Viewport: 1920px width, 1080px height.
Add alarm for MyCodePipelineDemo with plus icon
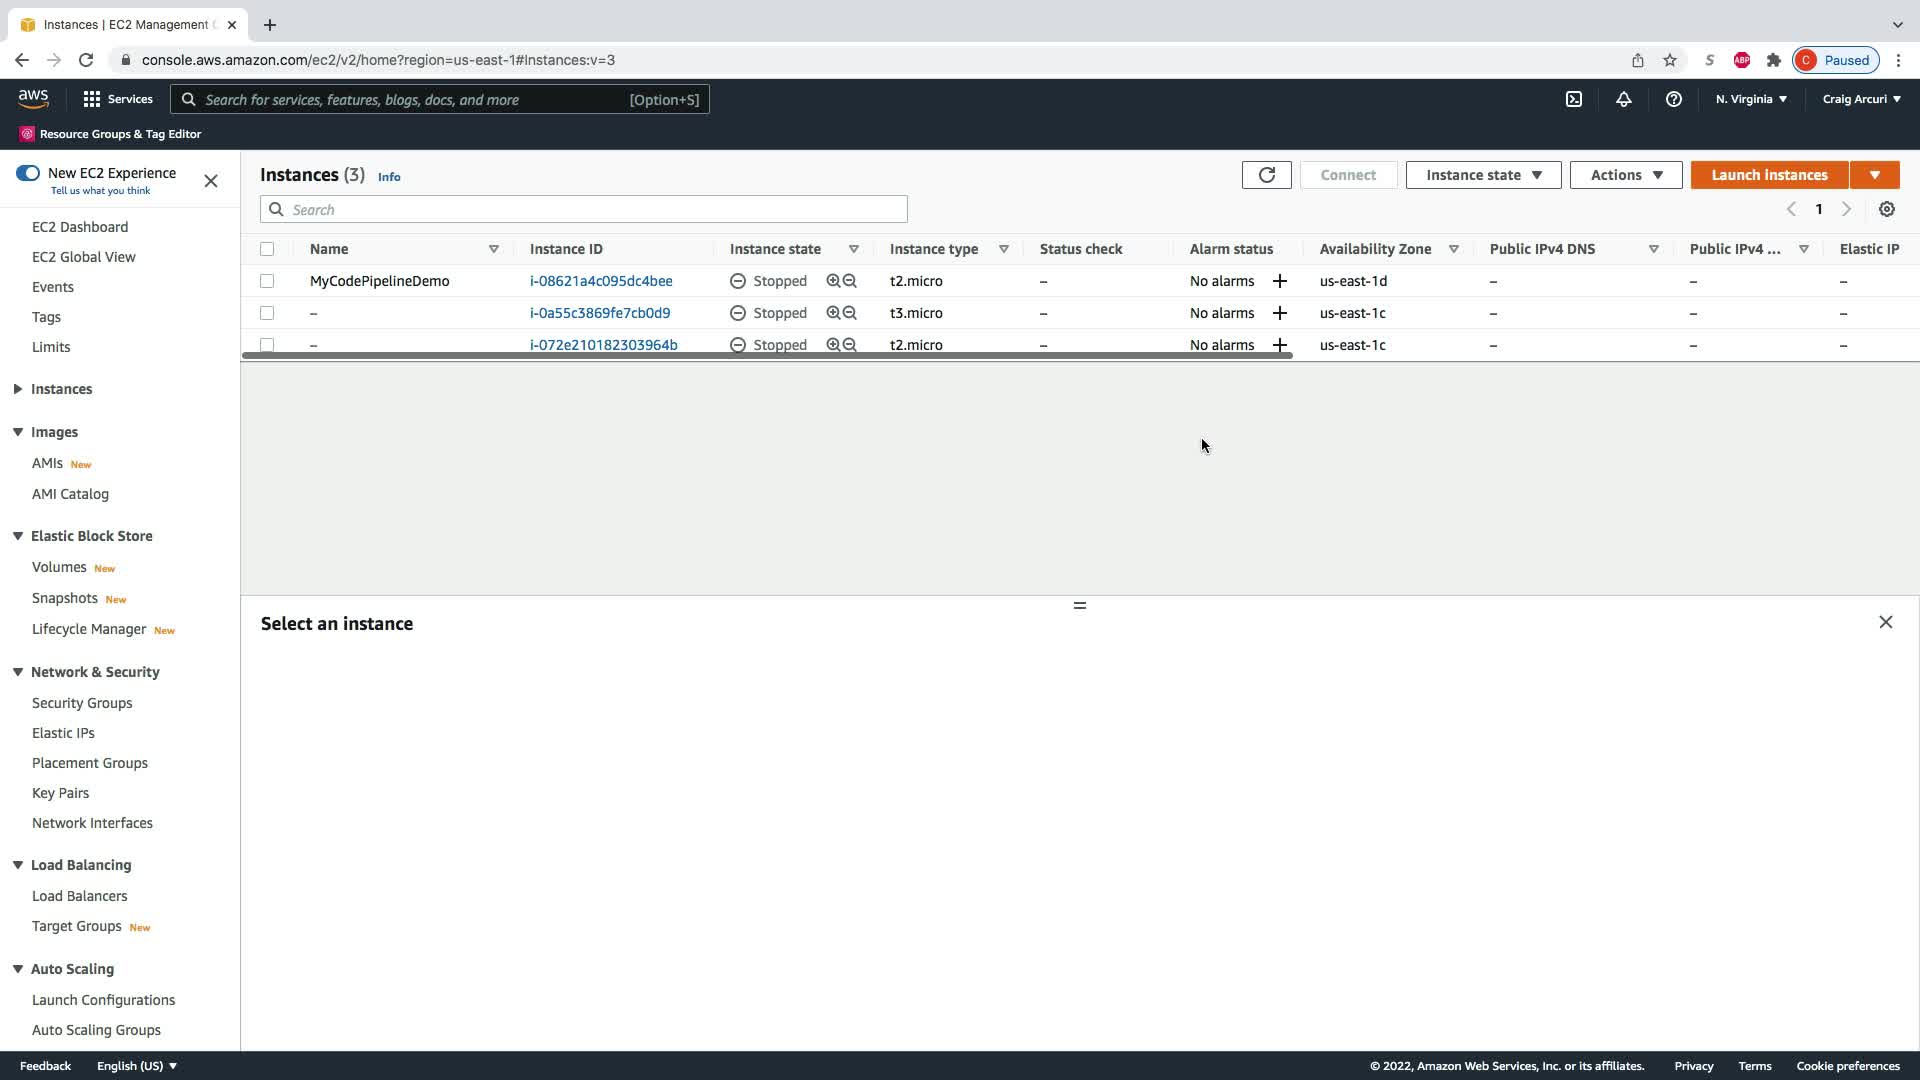pos(1279,281)
